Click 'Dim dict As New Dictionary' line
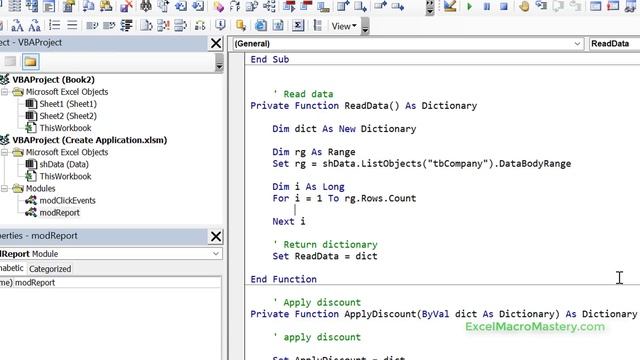640x360 pixels. coord(344,129)
